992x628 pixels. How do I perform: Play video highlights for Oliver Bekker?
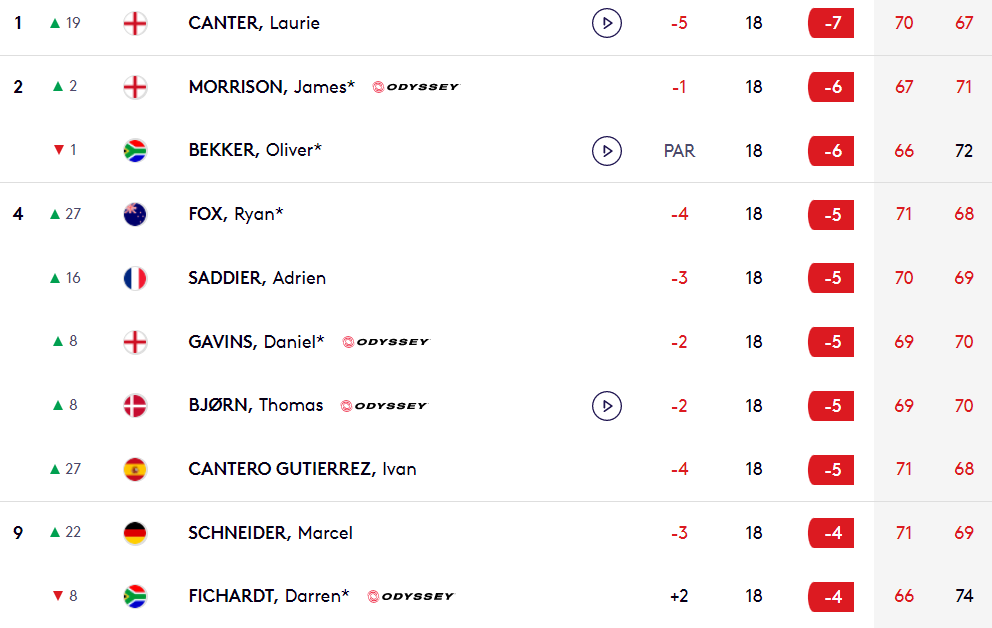607,151
